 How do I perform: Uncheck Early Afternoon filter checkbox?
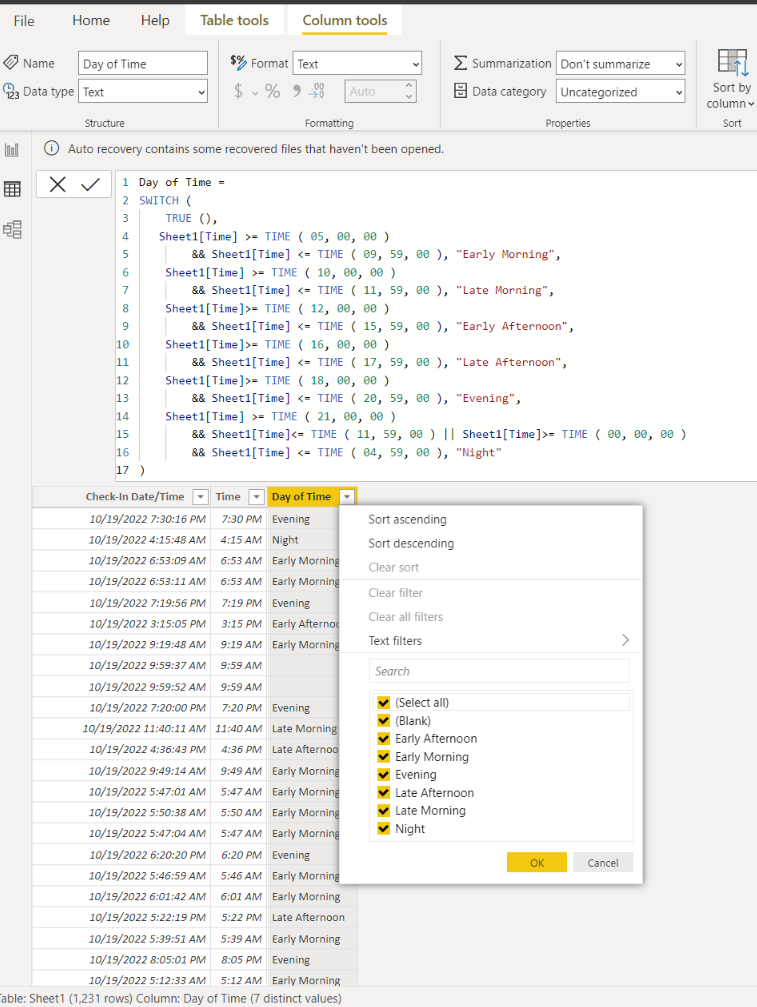click(384, 739)
